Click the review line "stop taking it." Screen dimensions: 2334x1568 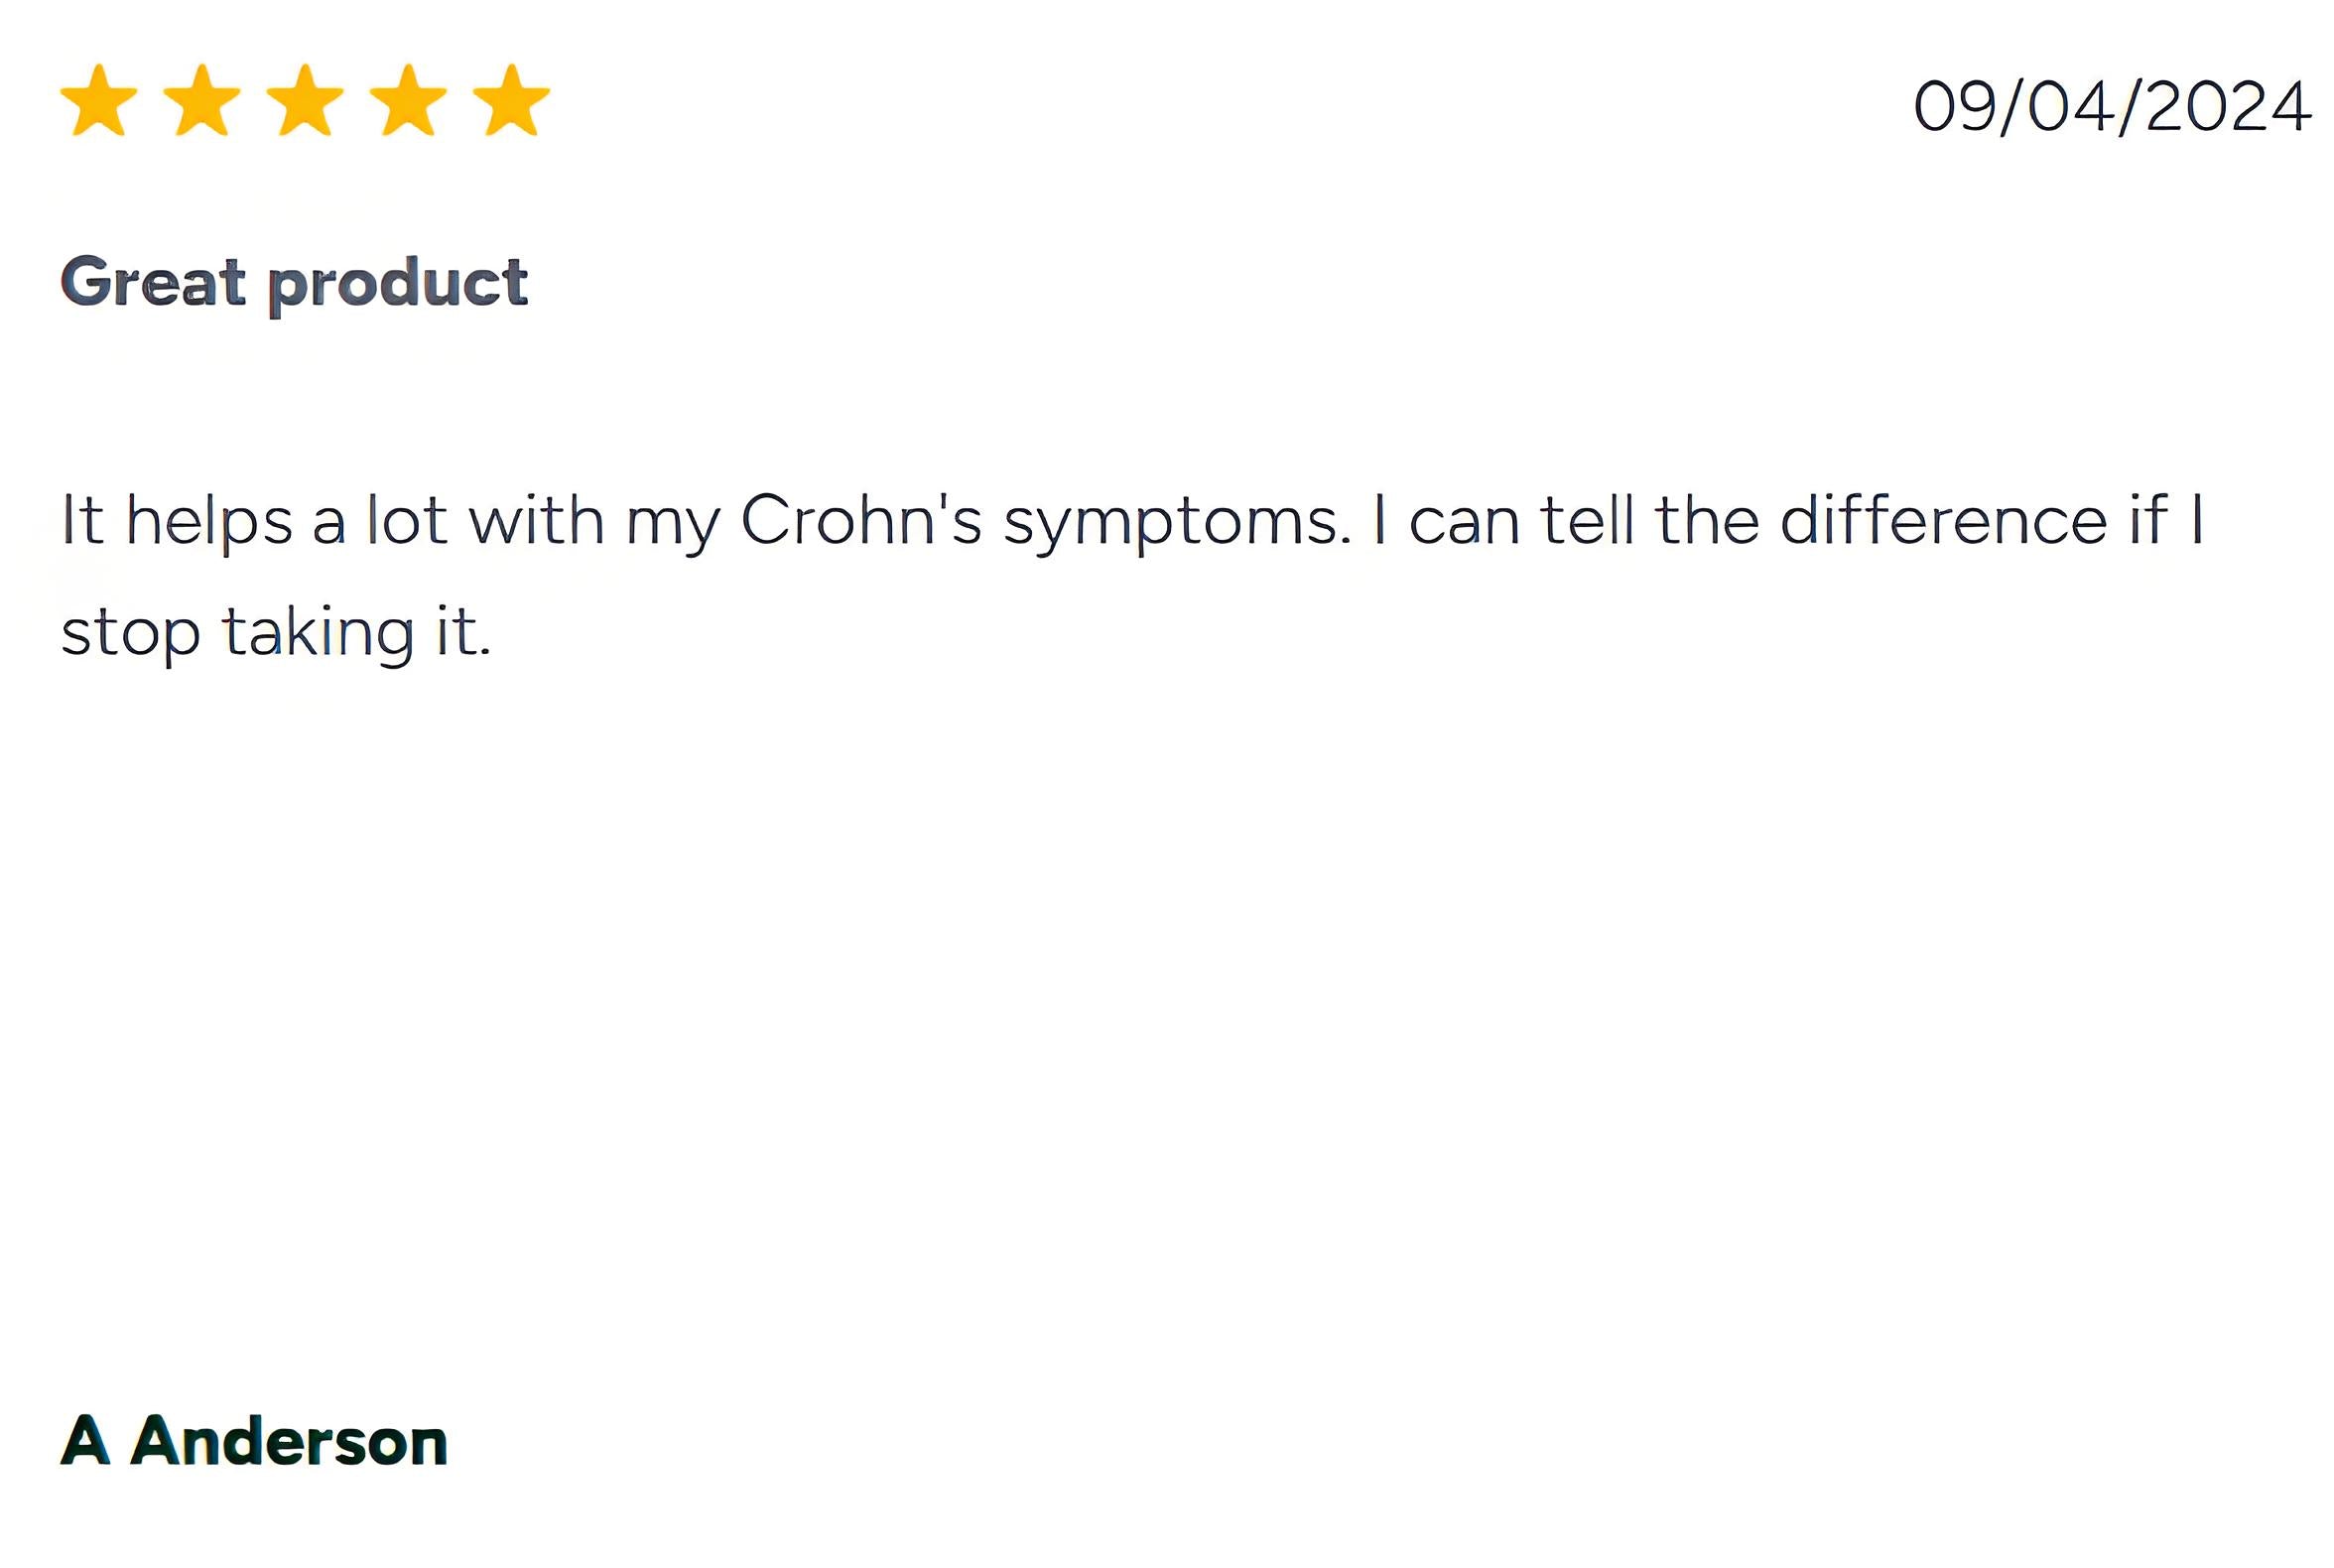[276, 633]
